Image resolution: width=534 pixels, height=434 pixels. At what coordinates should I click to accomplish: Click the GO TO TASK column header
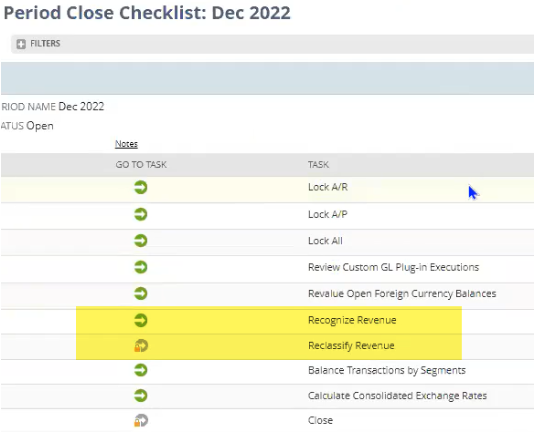141,165
